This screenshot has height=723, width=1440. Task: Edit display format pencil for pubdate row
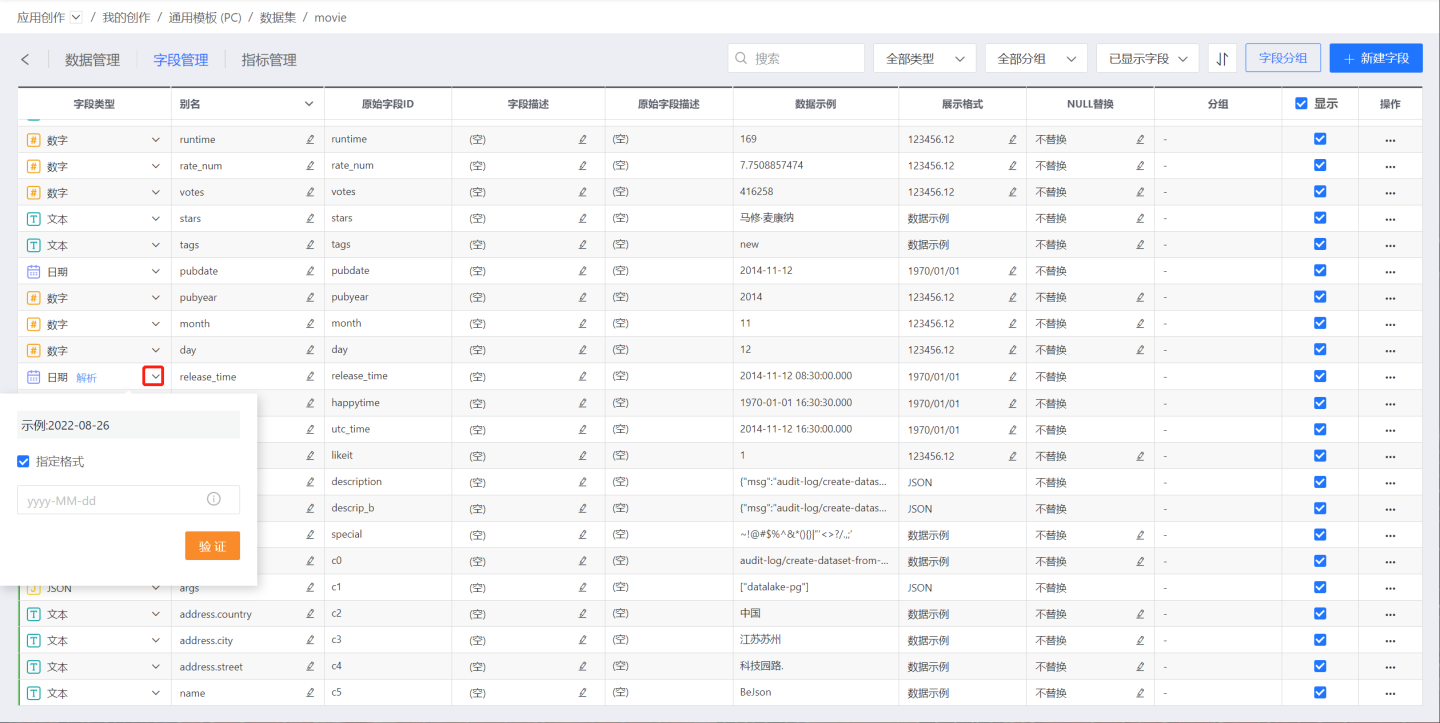(1012, 271)
